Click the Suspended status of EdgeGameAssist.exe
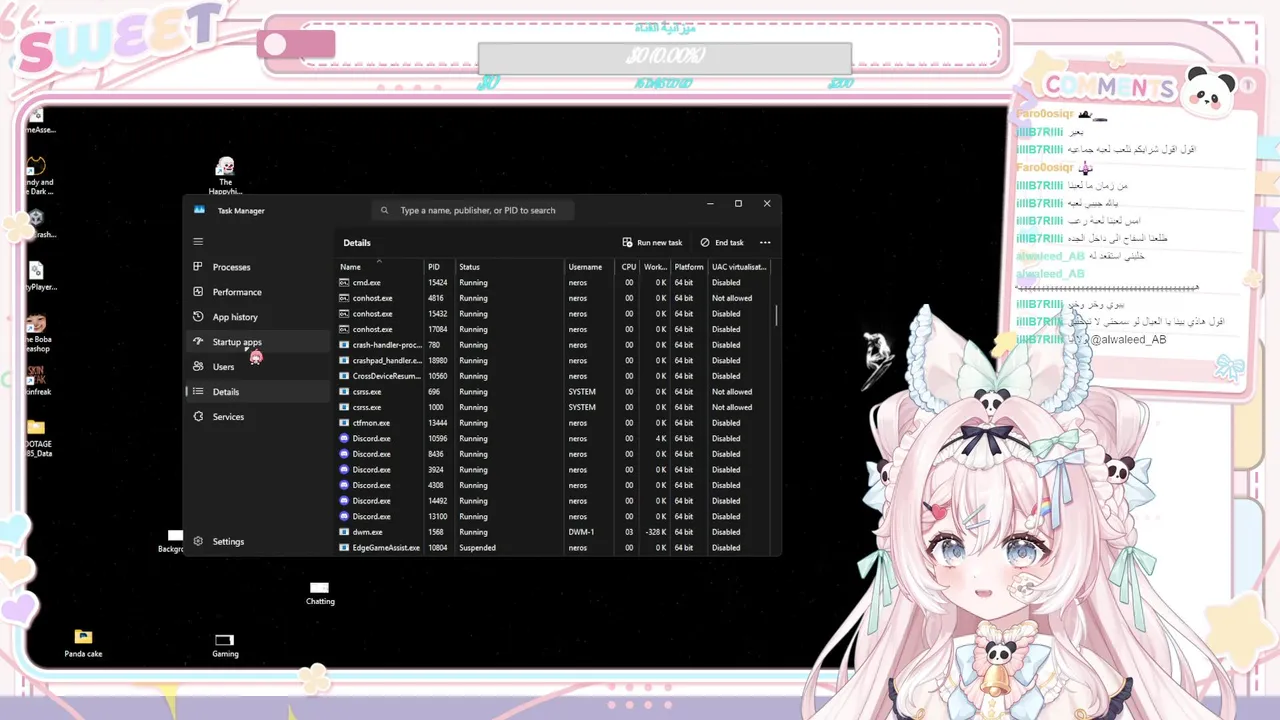 477,548
